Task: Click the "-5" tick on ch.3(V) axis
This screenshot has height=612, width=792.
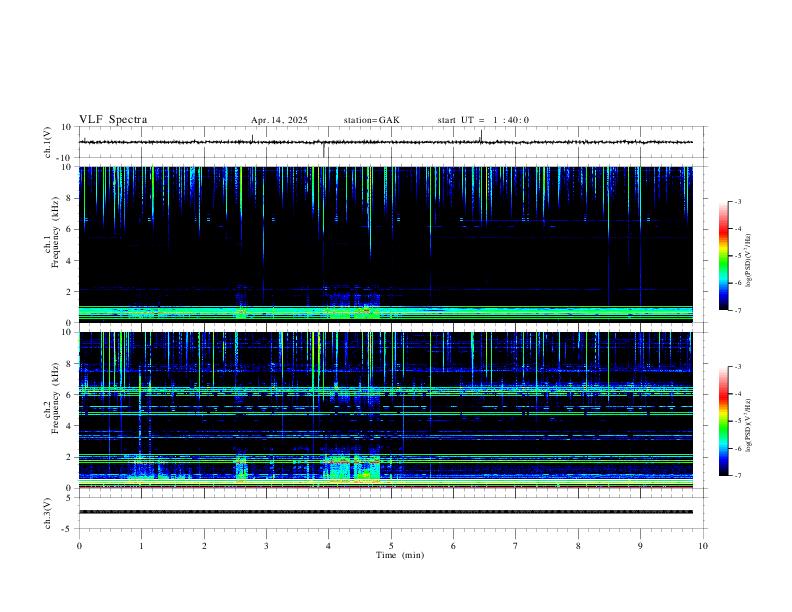Action: (68, 529)
